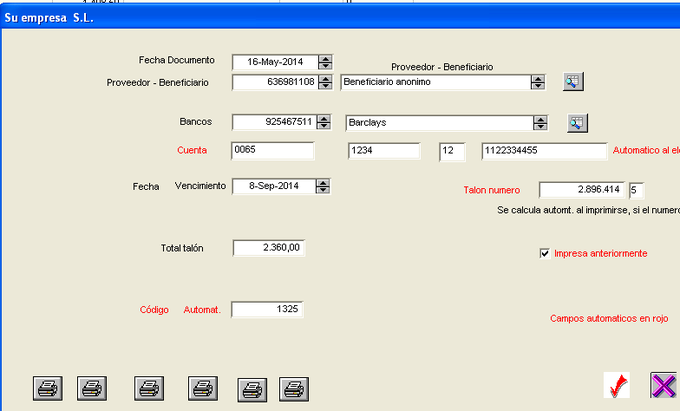Image resolution: width=680 pixels, height=411 pixels.
Task: Click the account number field 1122334455
Action: tap(544, 151)
